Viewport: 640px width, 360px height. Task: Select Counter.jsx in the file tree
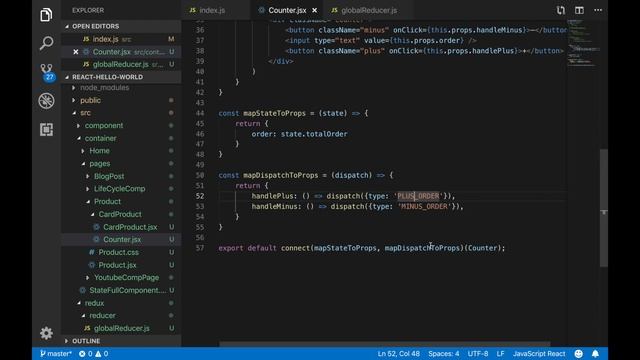click(x=122, y=240)
